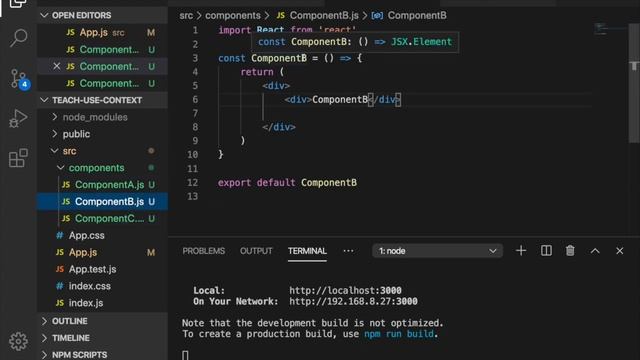Open the Run and Debug view
The width and height of the screenshot is (640, 360).
point(18,118)
